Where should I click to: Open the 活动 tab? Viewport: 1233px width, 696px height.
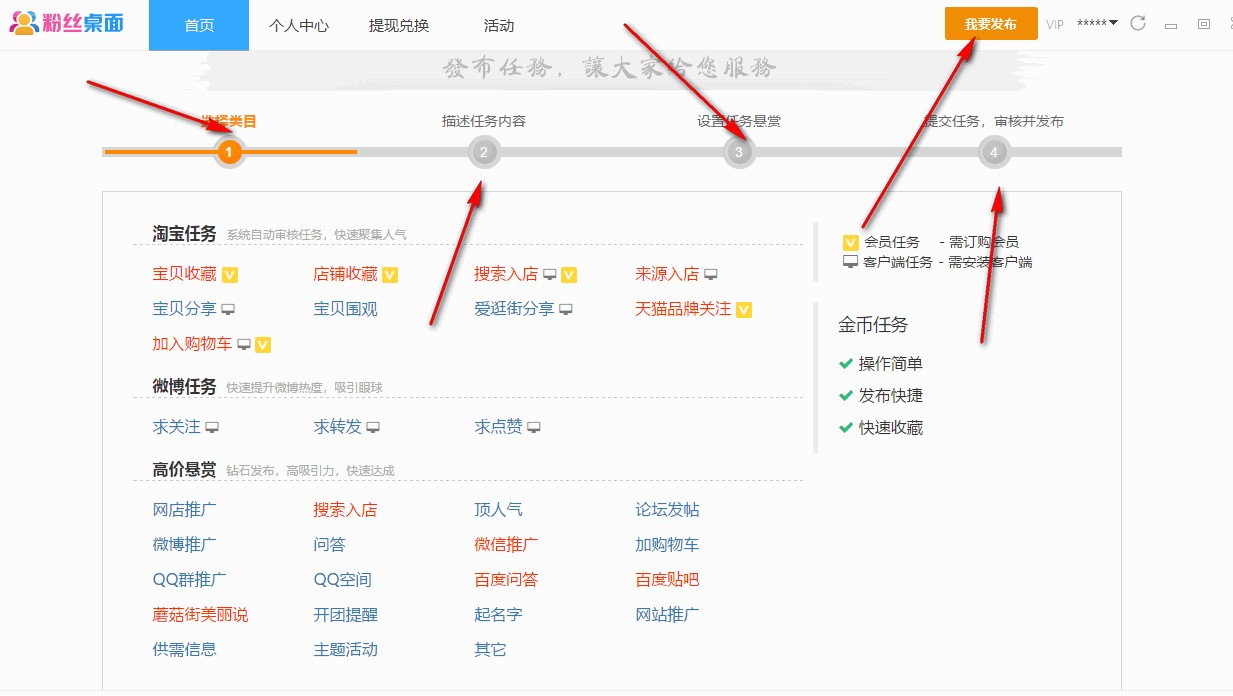click(x=499, y=25)
